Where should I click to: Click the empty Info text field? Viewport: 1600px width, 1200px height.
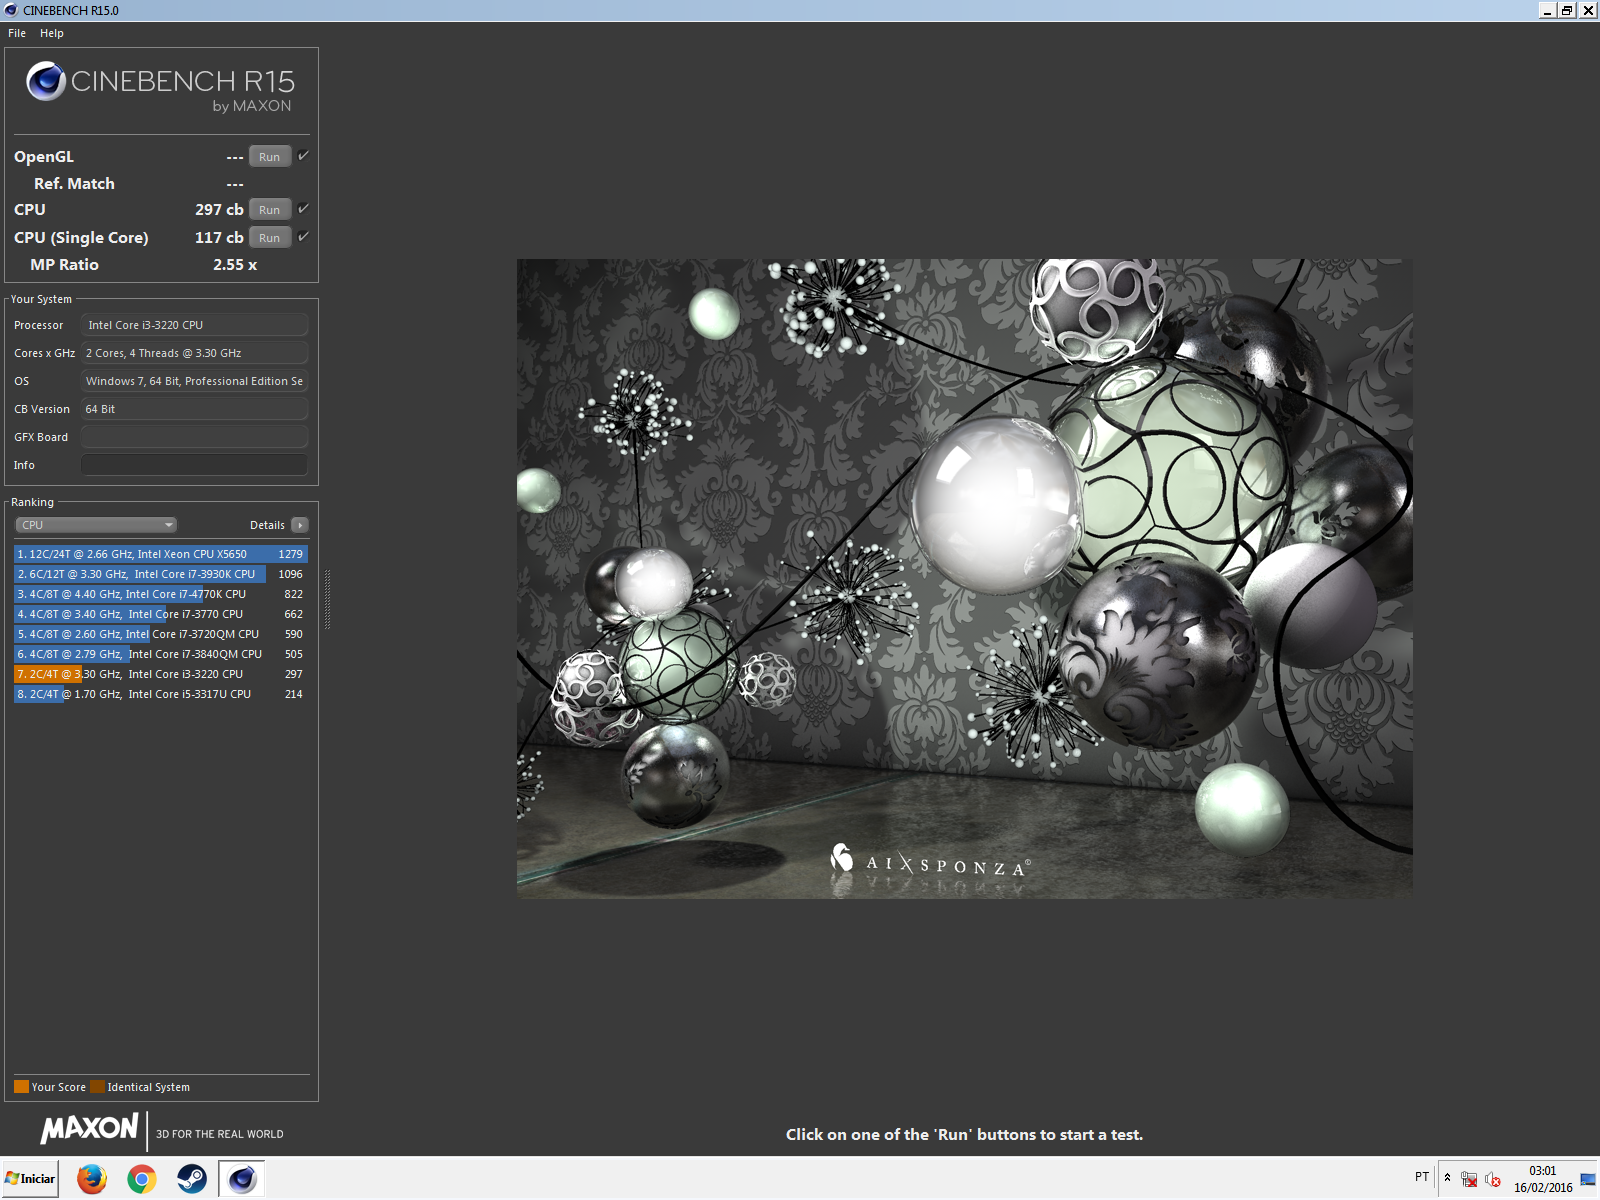click(x=195, y=465)
